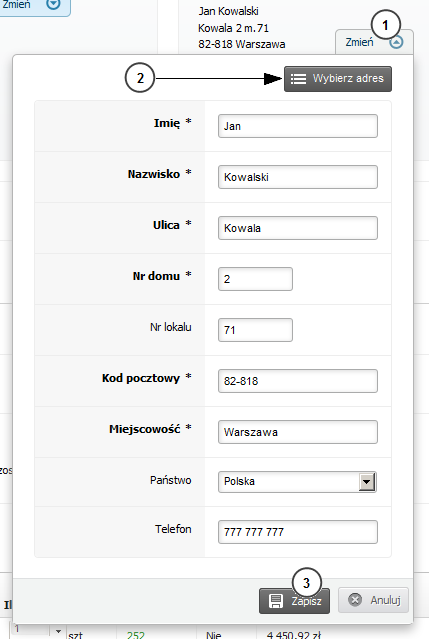The height and width of the screenshot is (640, 429).
Task: Click the gray X cancel icon
Action: (x=355, y=600)
